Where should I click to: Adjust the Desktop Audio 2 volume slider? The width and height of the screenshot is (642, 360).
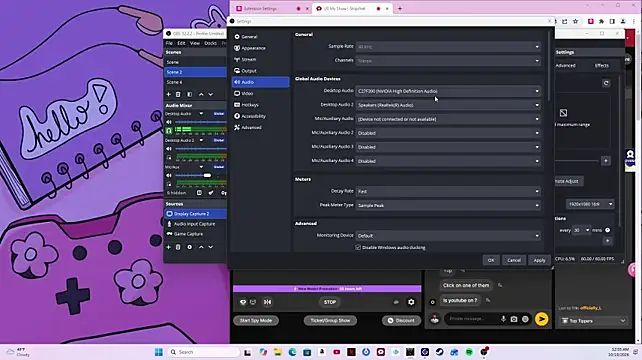(201, 149)
